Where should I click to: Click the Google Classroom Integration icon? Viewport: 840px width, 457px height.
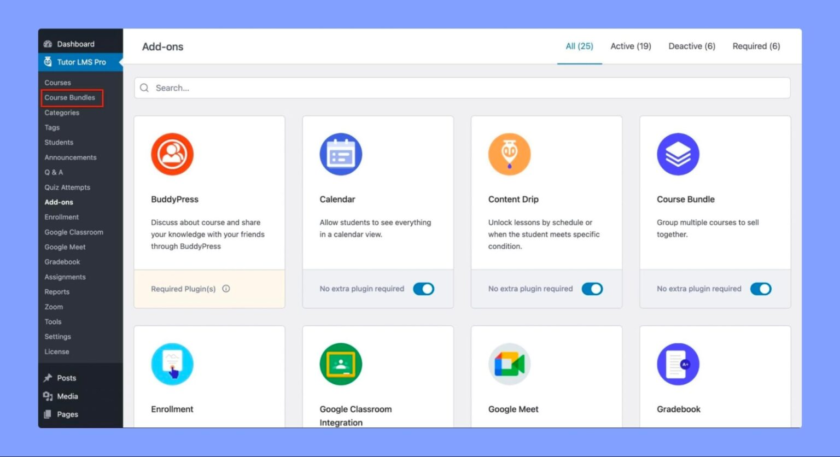[x=340, y=364]
